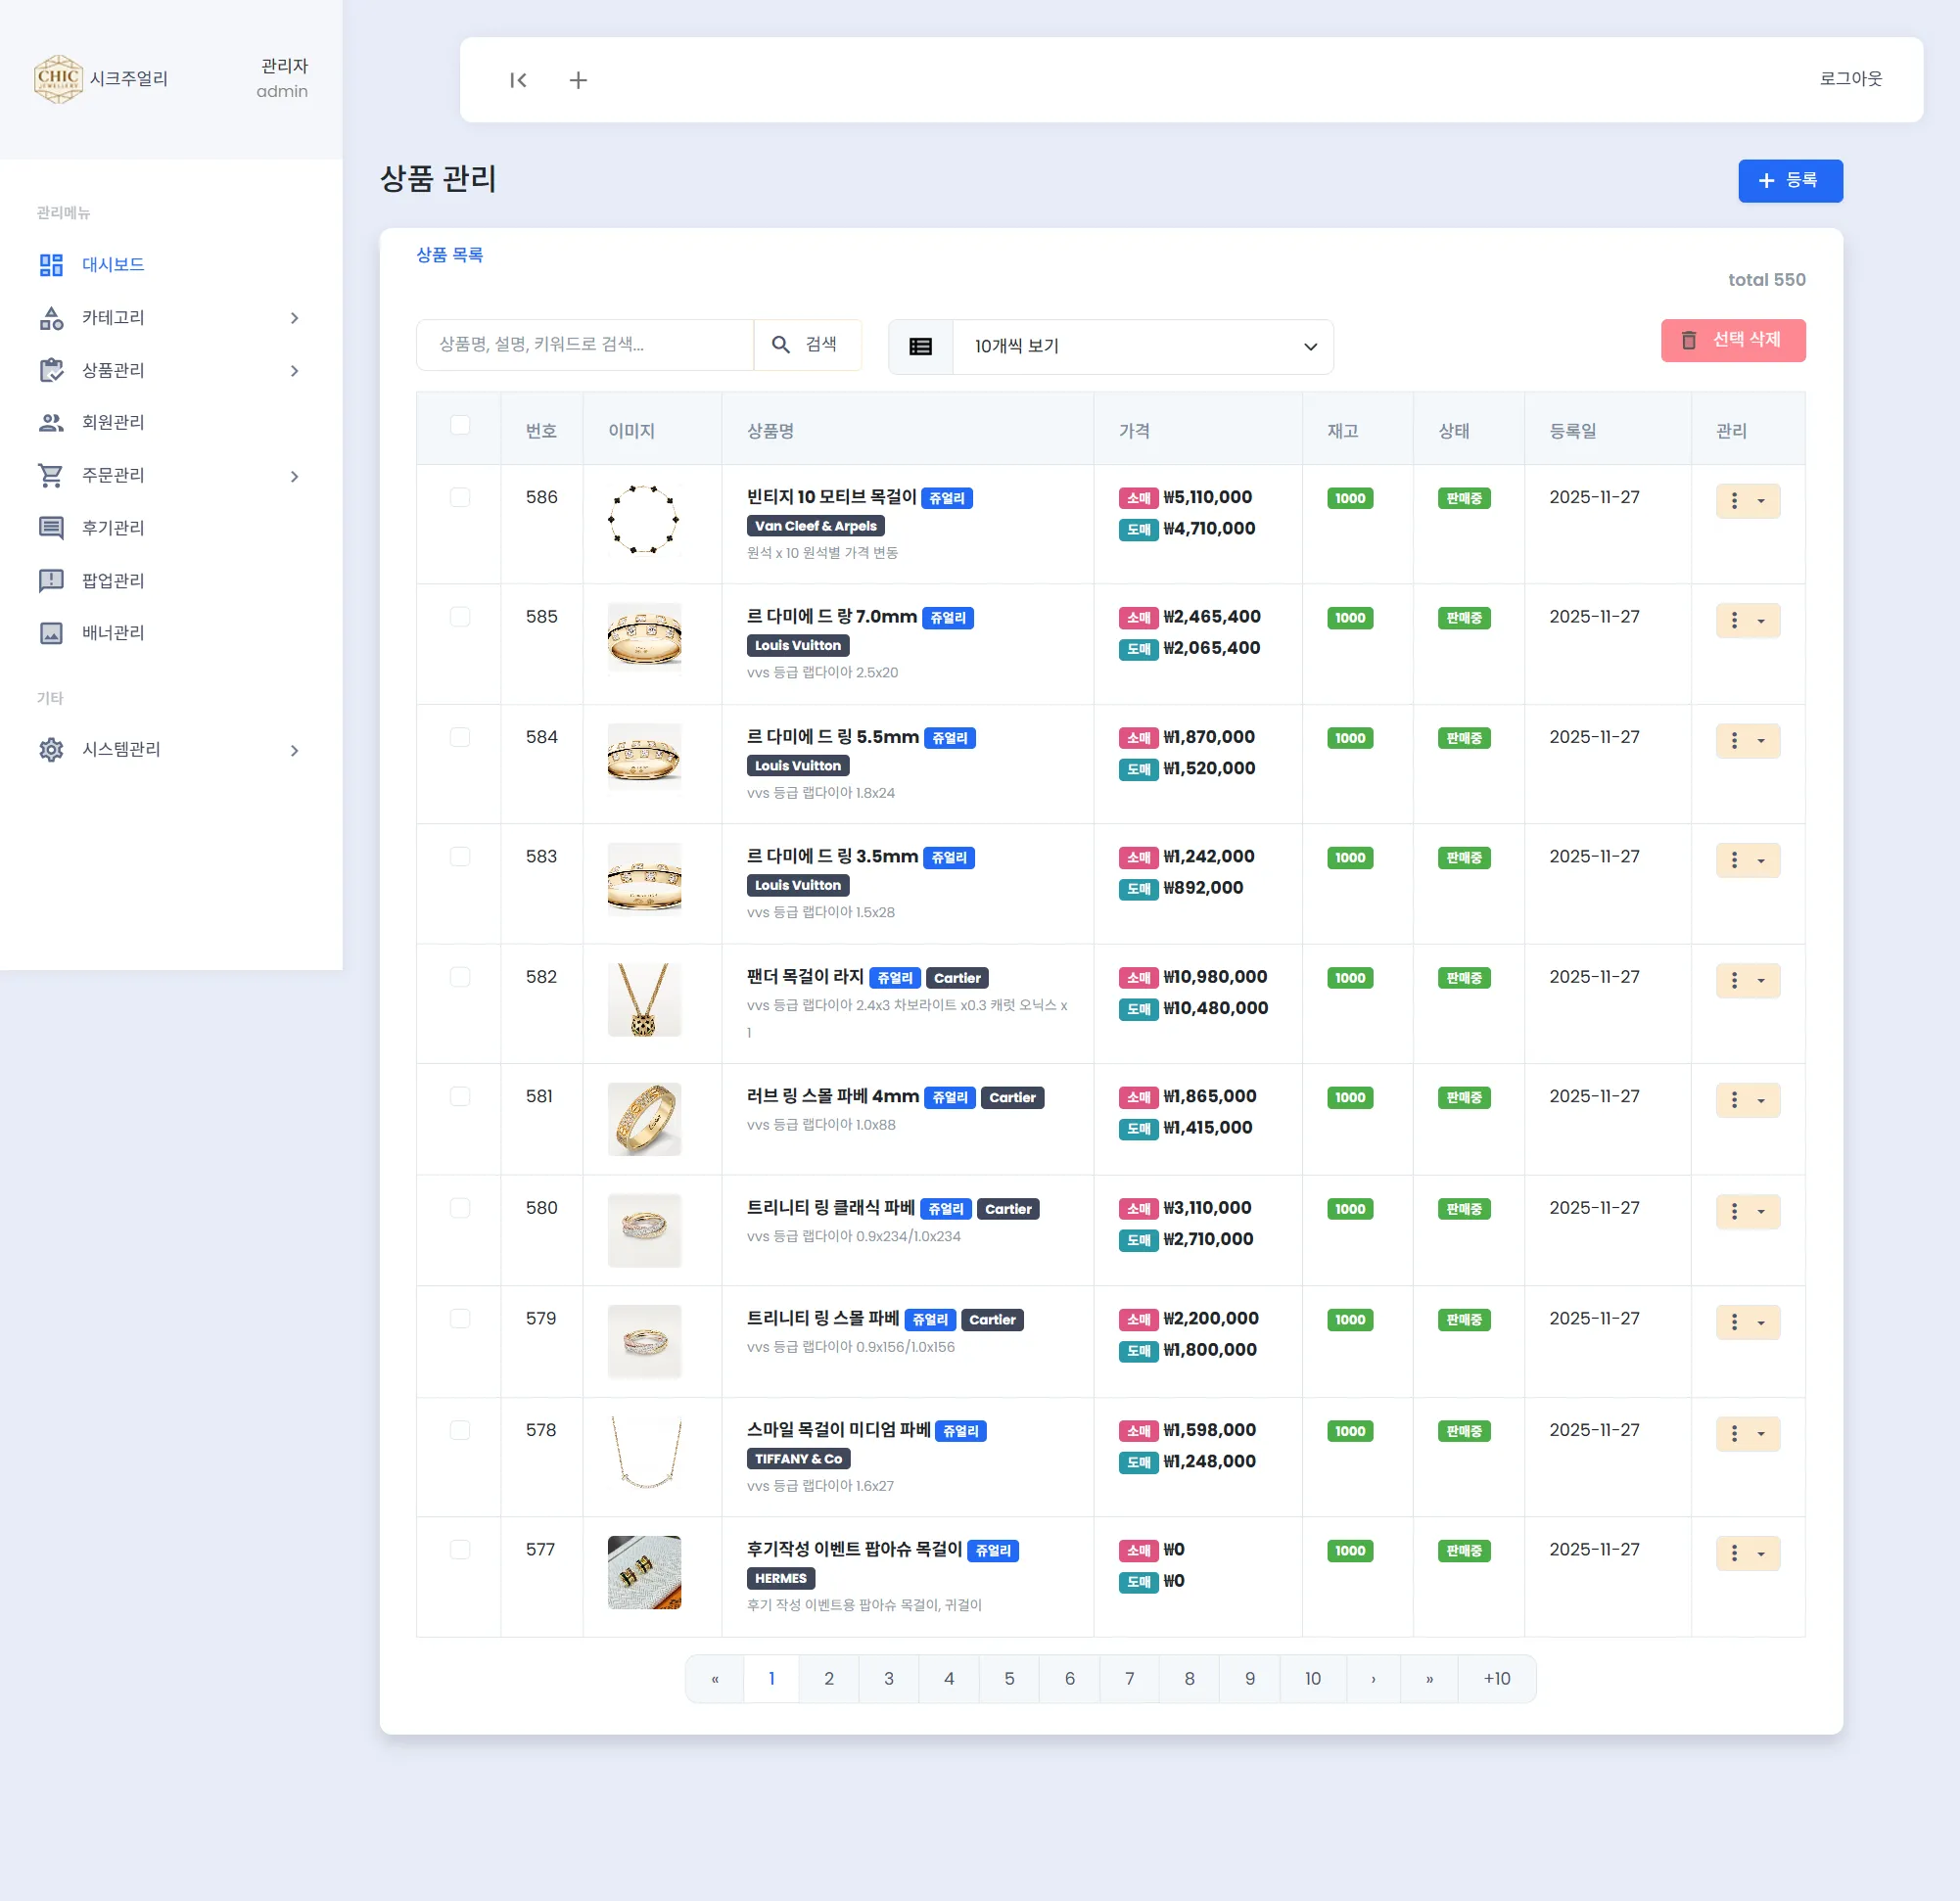Viewport: 1960px width, 1901px height.
Task: Open the ring thumbnail for product 581
Action: 644,1120
